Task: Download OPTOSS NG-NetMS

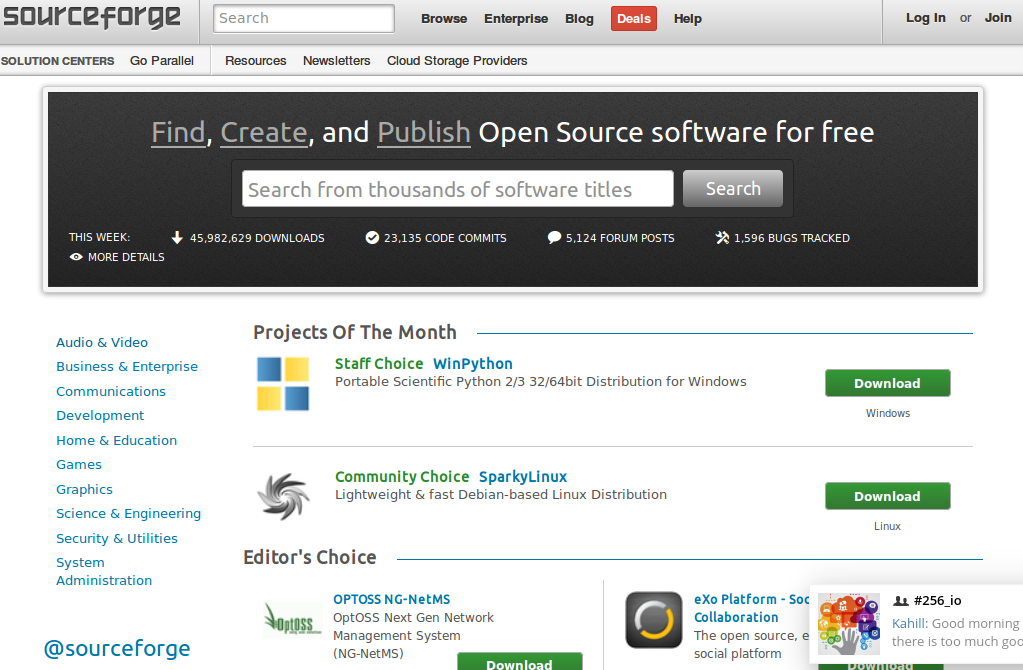Action: [519, 662]
